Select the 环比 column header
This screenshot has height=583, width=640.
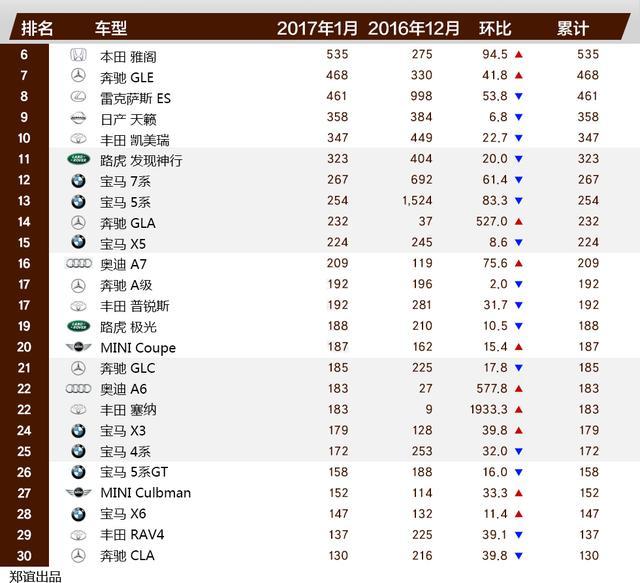pos(495,28)
